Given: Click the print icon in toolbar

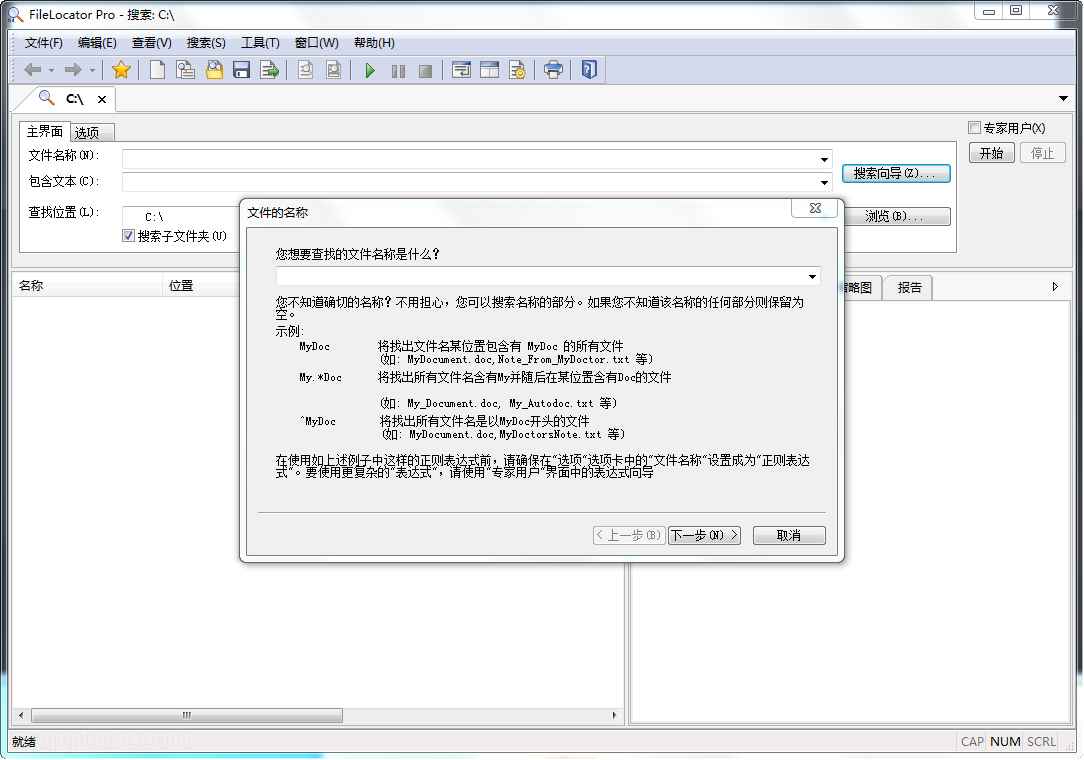Looking at the screenshot, I should click(x=553, y=70).
